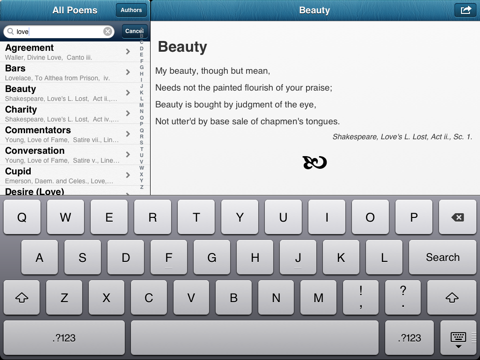Tap the E key
This screenshot has height=360, width=480.
pos(109,217)
